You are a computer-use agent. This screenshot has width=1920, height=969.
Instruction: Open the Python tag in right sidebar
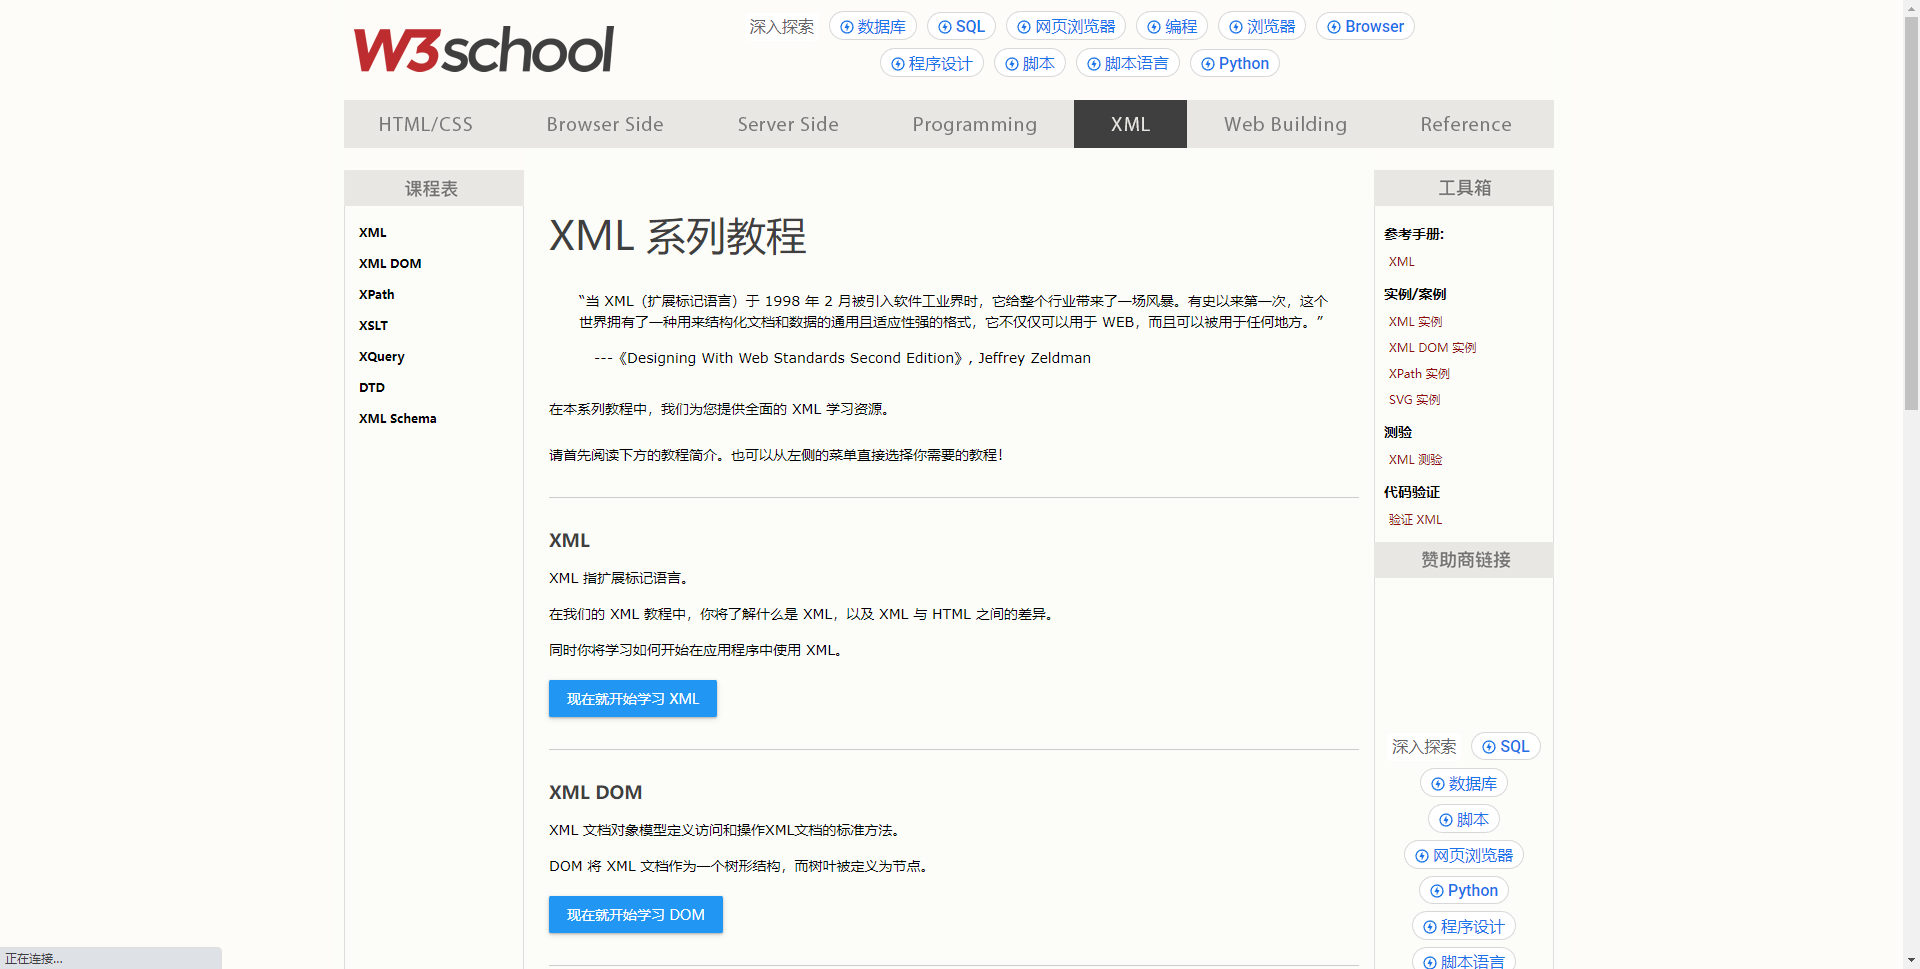[x=1464, y=891]
